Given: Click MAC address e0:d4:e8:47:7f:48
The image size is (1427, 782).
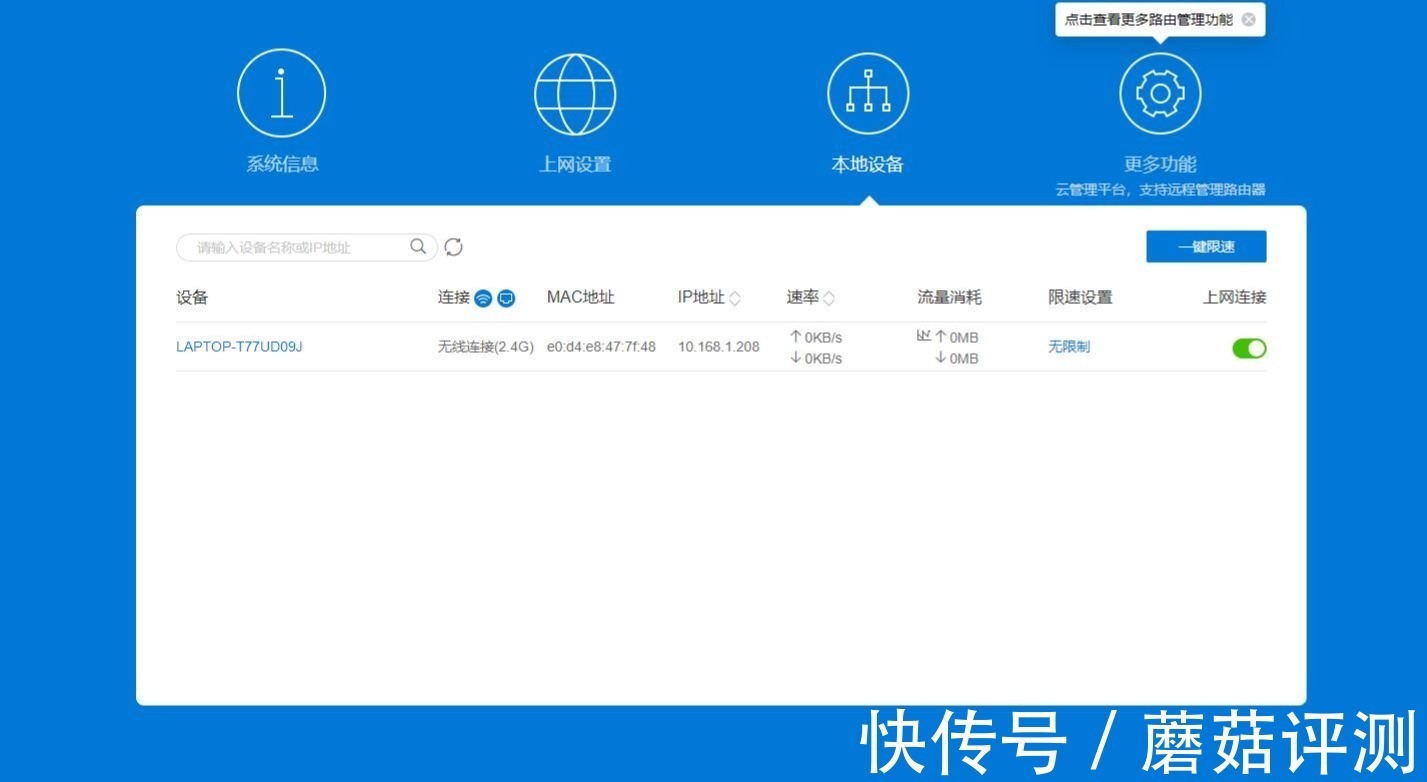Looking at the screenshot, I should 601,347.
